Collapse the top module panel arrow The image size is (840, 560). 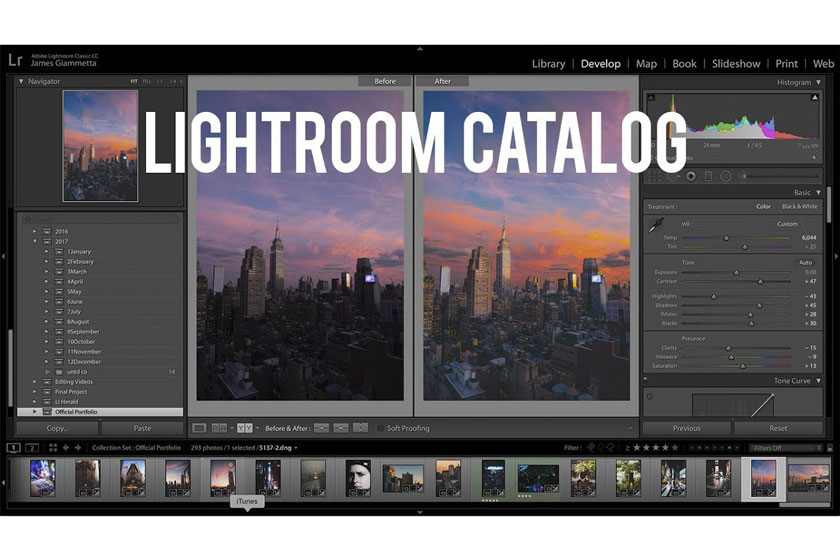coord(420,49)
